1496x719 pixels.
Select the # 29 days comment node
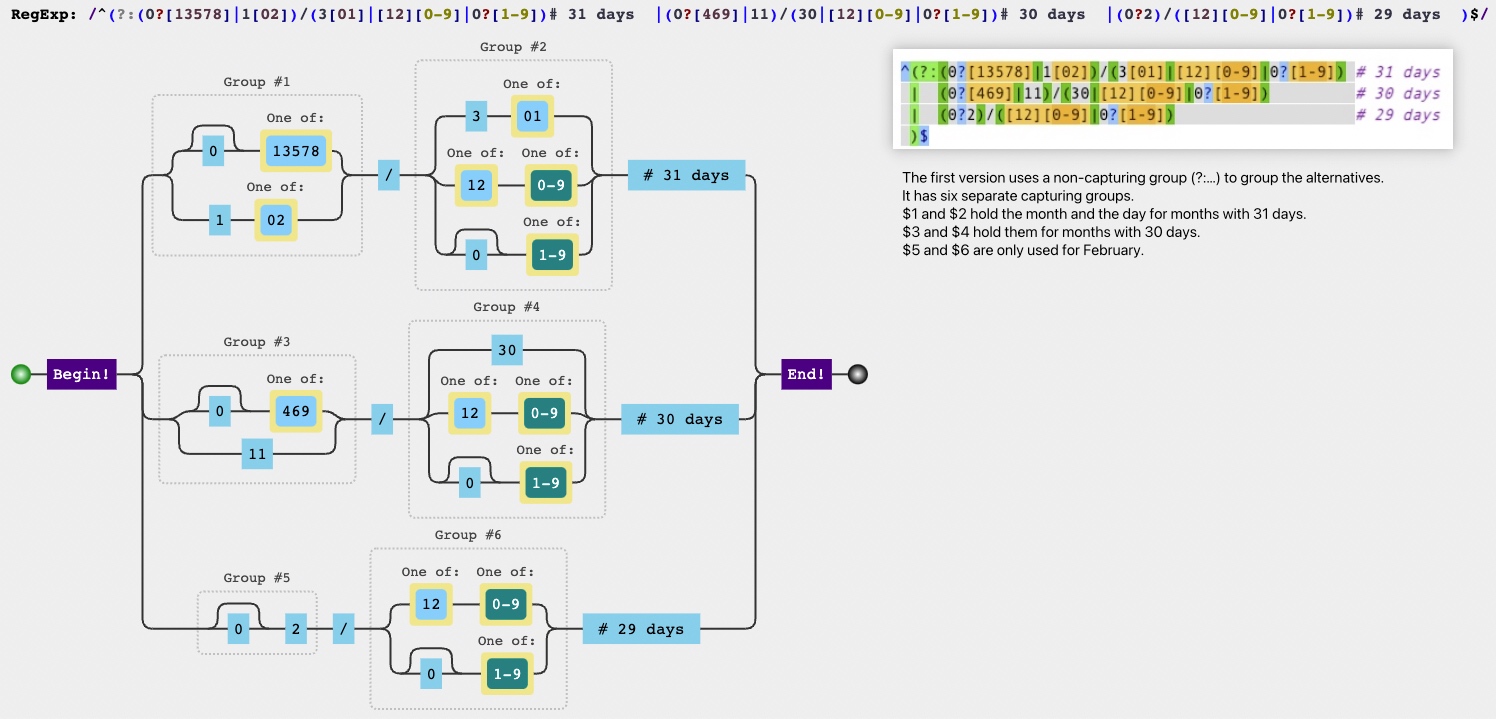641,630
